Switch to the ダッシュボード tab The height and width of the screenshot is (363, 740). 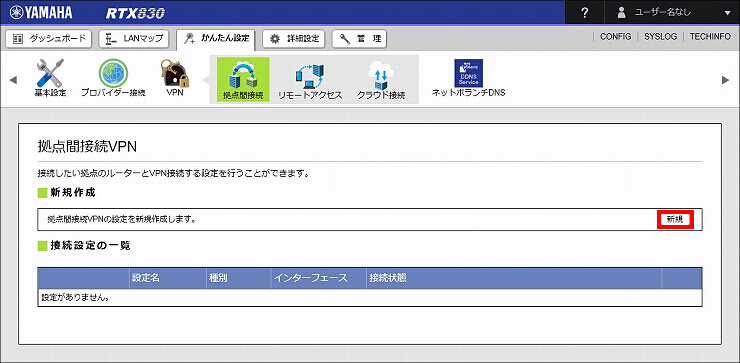(x=50, y=39)
